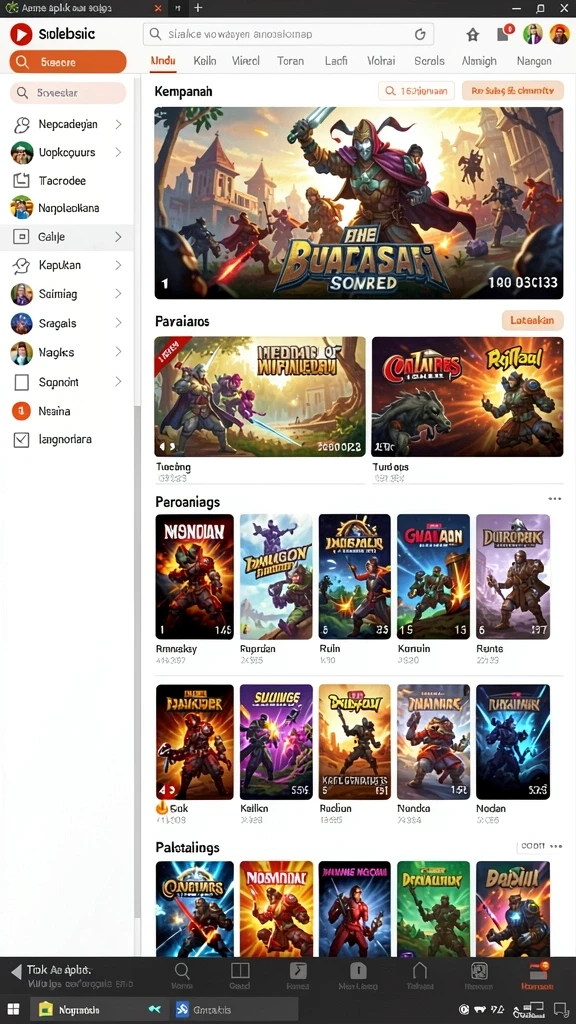Click the Kapukan sidebar icon

point(22,265)
